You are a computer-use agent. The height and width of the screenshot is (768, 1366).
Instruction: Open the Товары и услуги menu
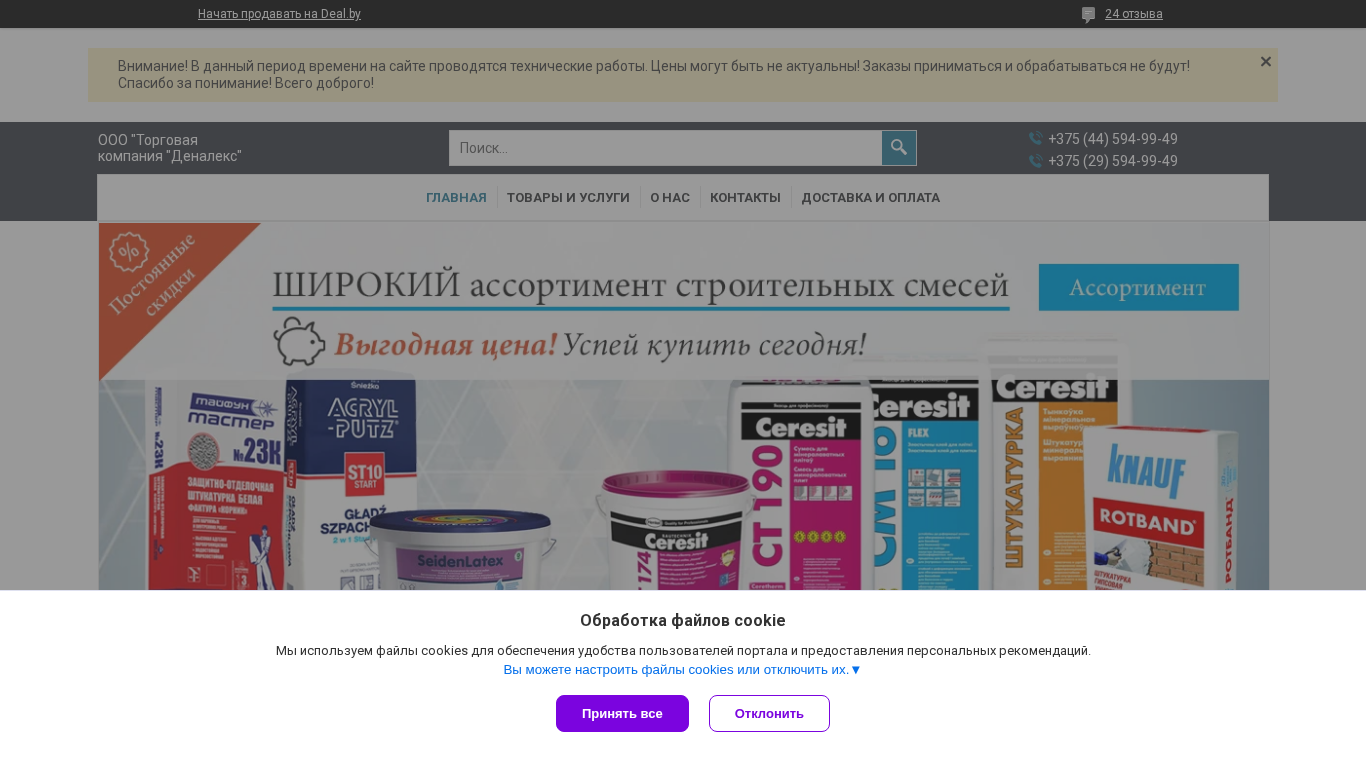click(568, 198)
